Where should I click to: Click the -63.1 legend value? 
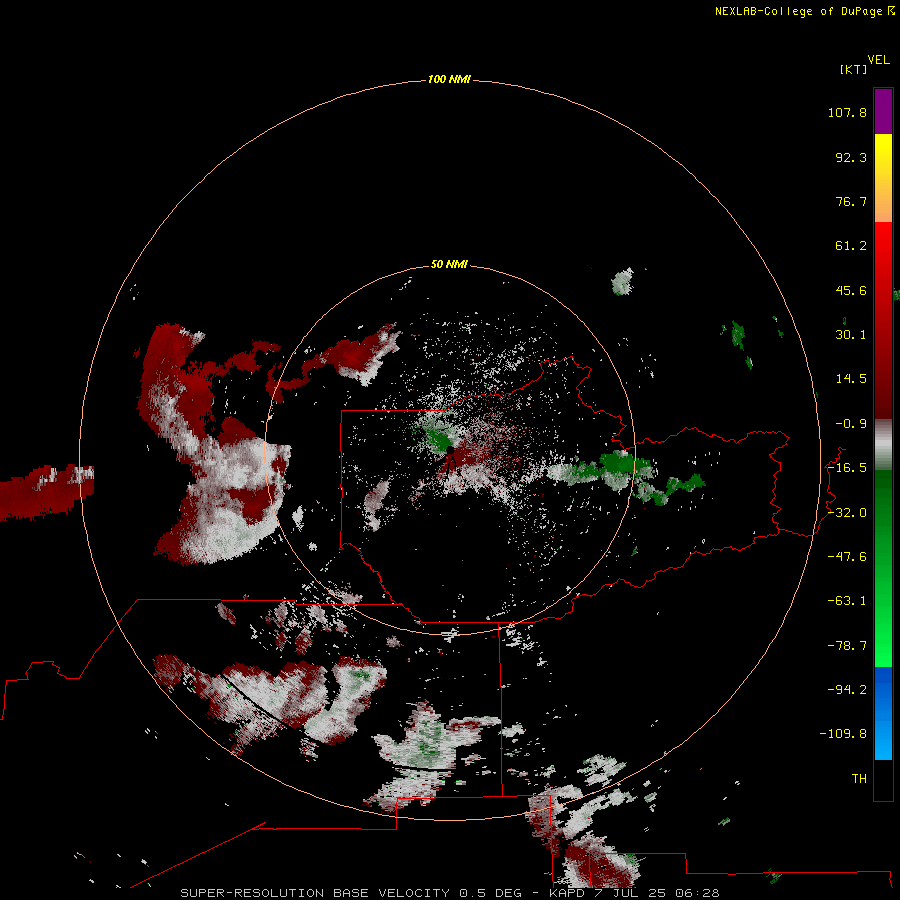(847, 601)
